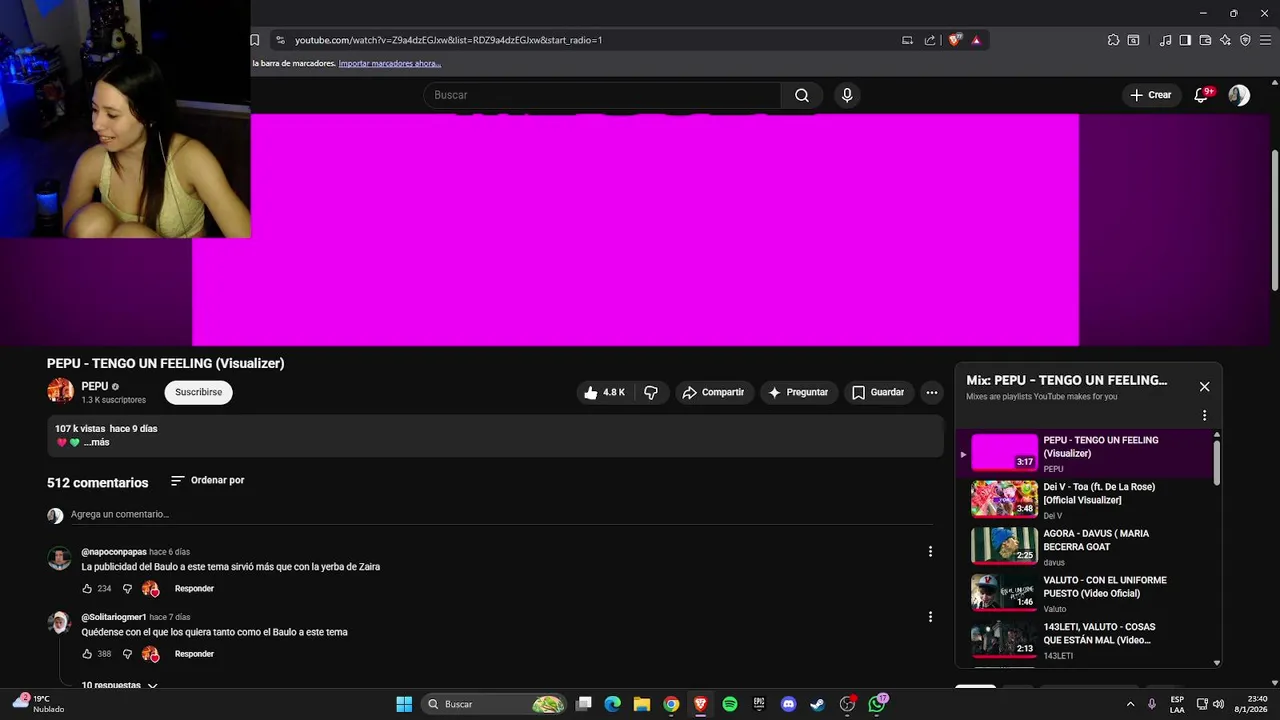Screen dimensions: 1280x720
Task: Click Mix playlist scrollbar down arrow
Action: [1217, 662]
